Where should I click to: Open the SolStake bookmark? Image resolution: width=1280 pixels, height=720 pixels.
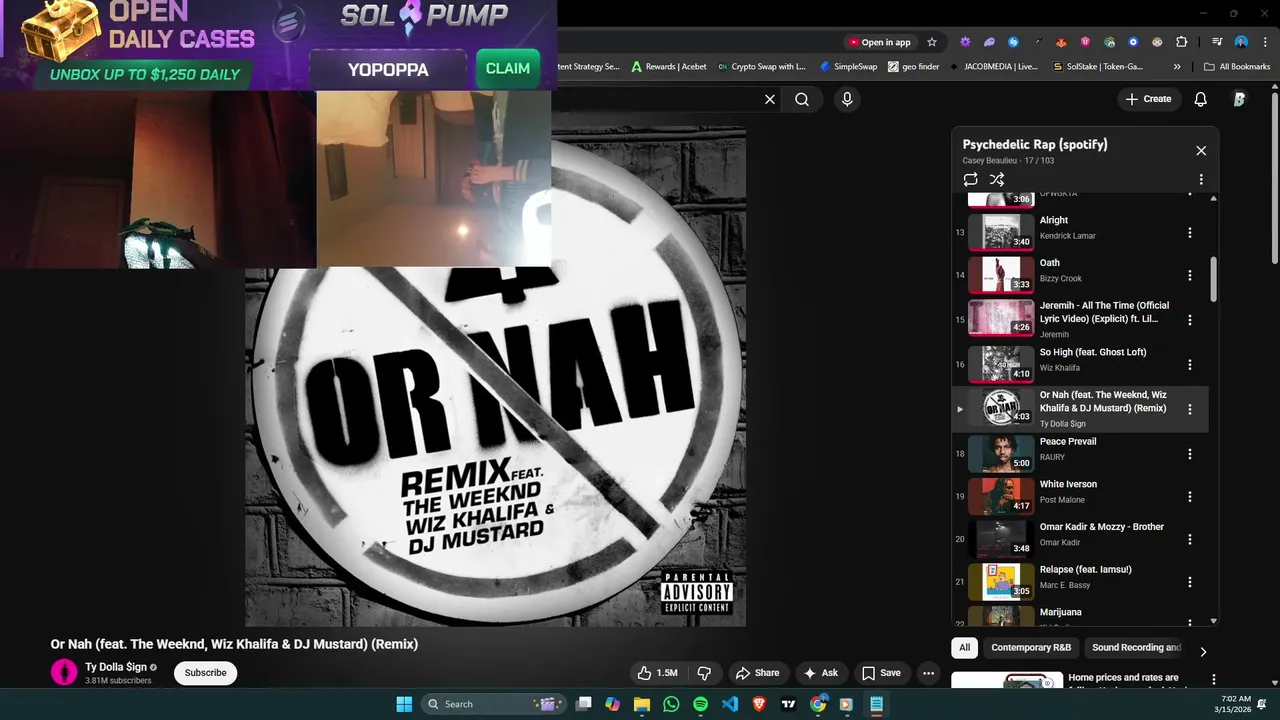coord(1097,67)
